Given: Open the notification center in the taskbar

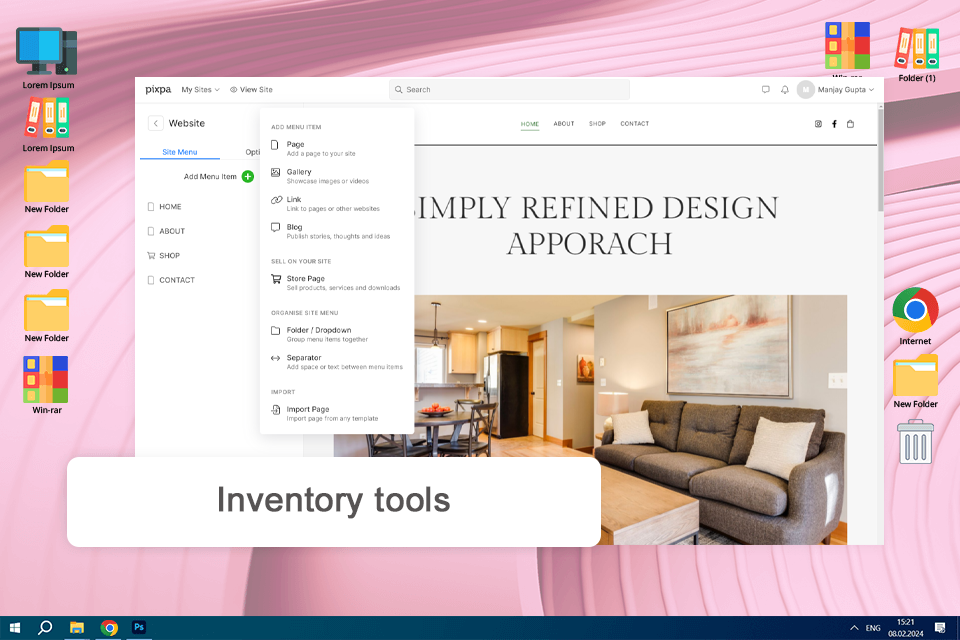Looking at the screenshot, I should pyautogui.click(x=940, y=628).
